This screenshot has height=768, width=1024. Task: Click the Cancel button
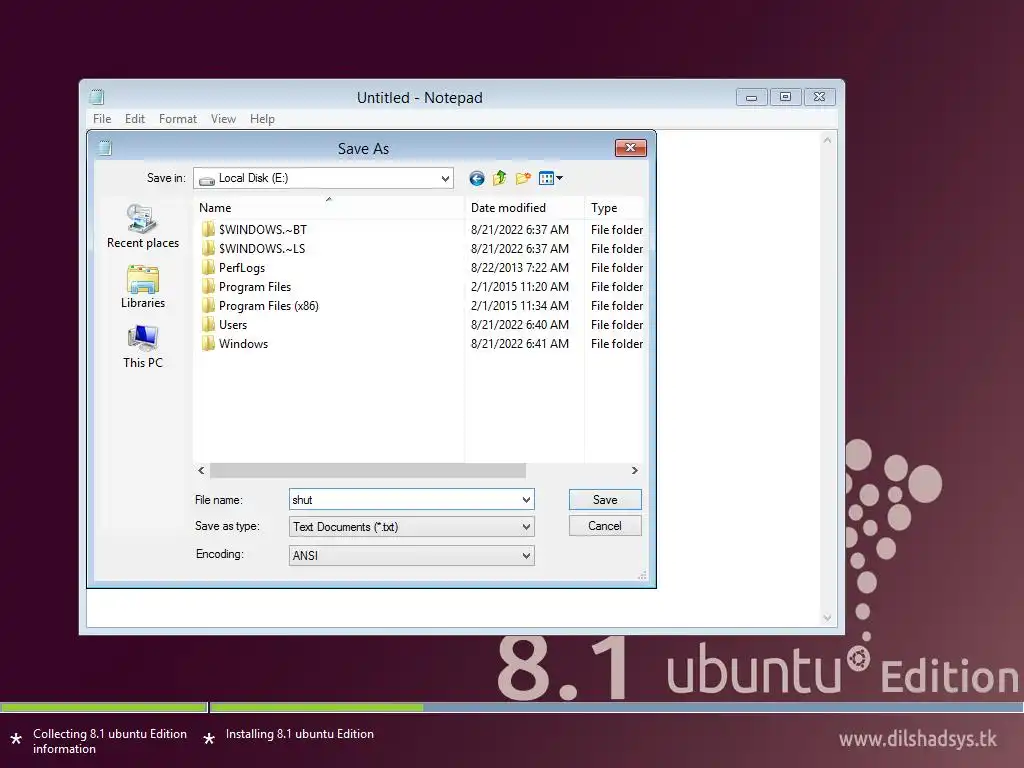(605, 526)
